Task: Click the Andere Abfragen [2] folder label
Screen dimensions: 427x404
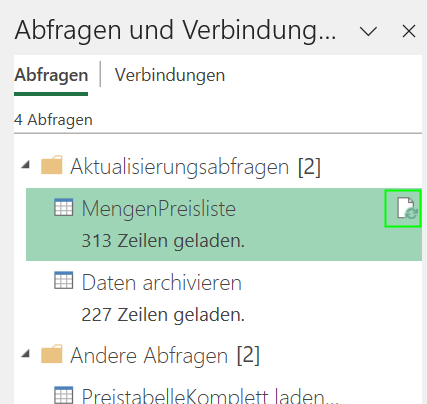Action: (x=165, y=355)
